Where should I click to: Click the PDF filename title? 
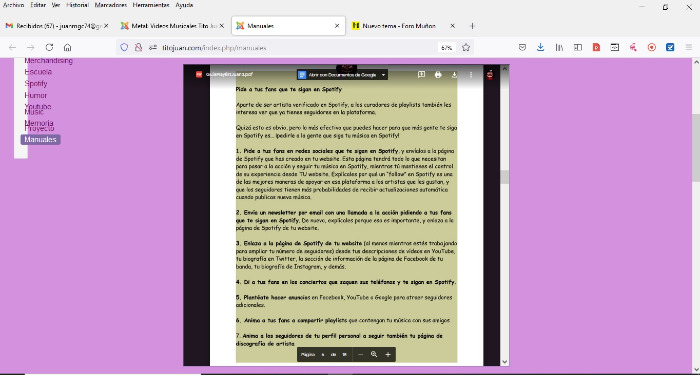[229, 75]
